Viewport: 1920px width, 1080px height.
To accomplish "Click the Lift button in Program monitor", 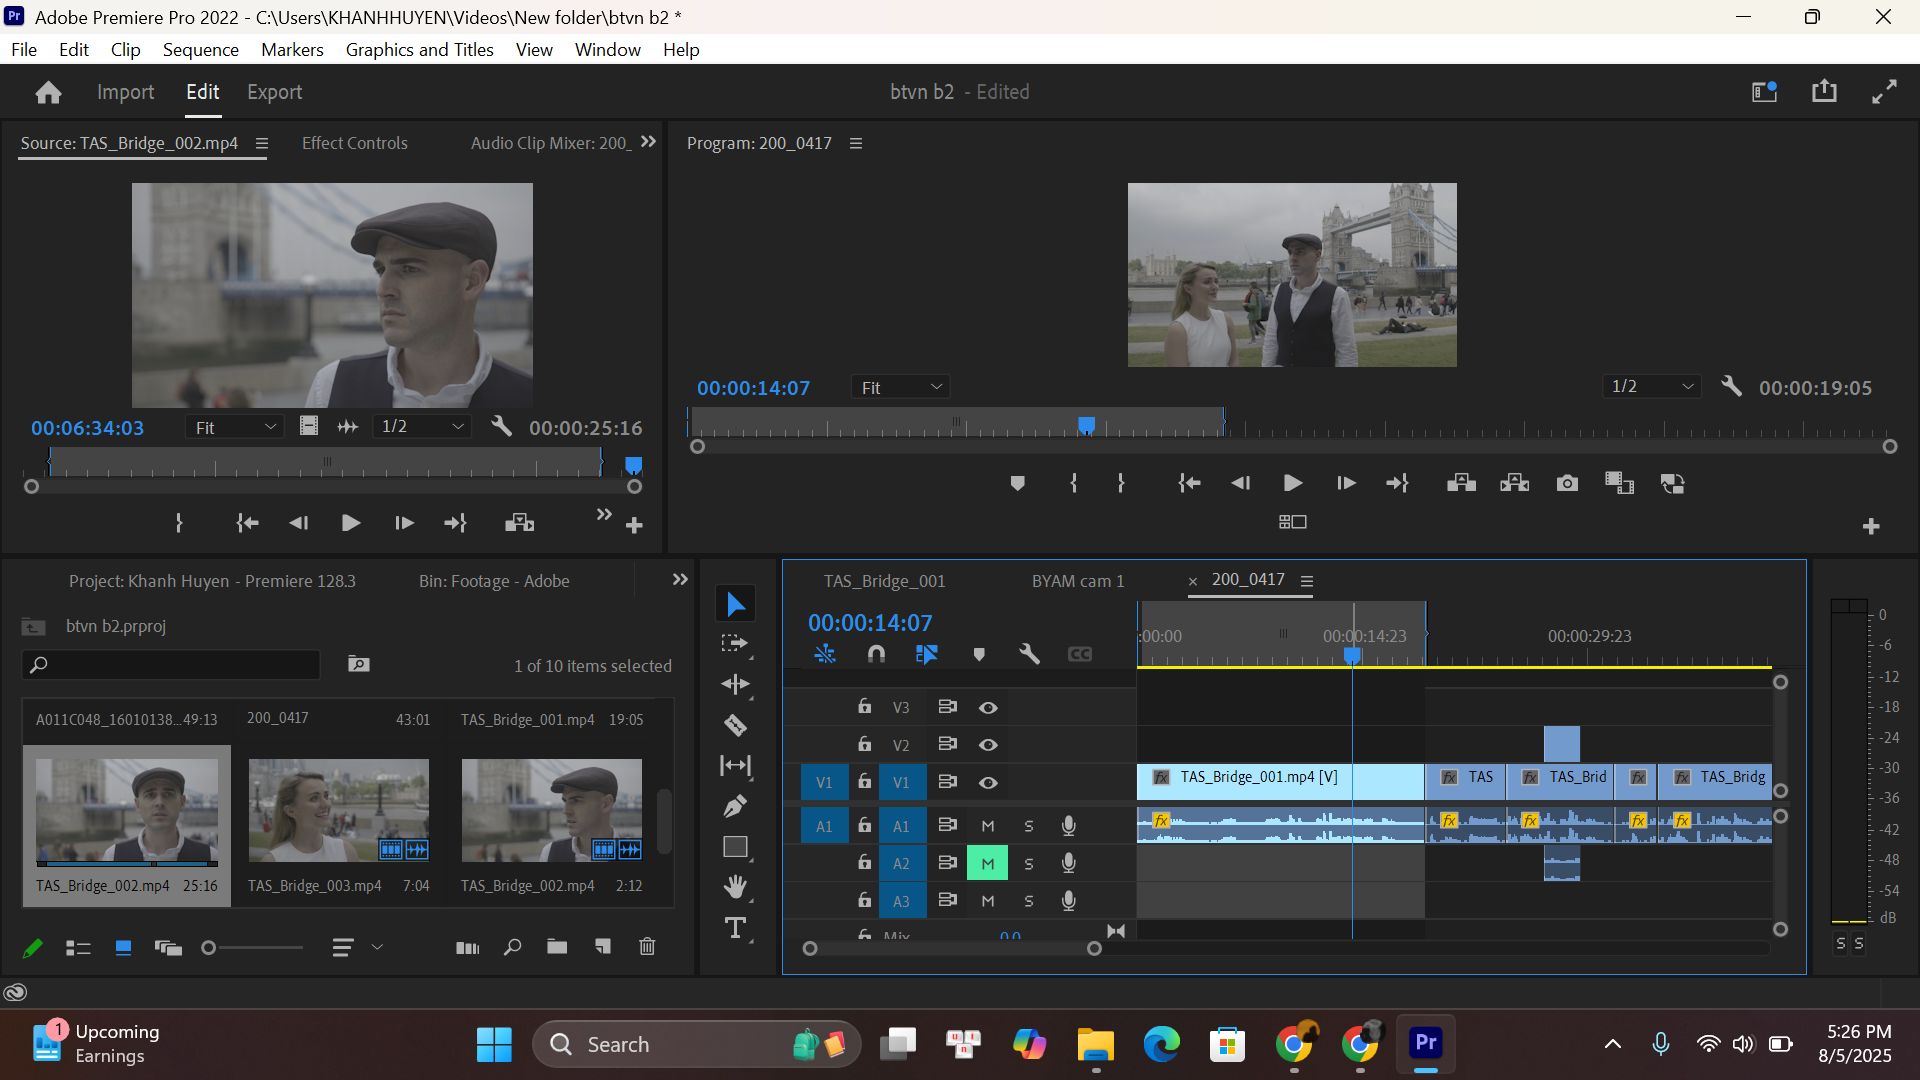I will [1461, 484].
